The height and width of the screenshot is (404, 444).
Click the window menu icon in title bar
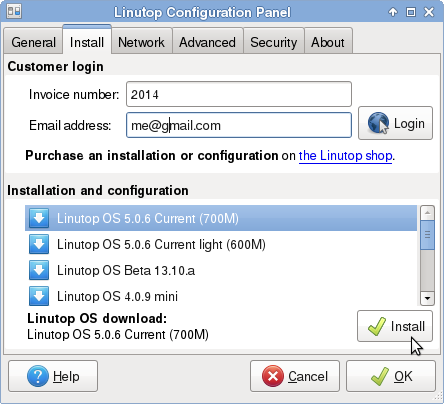pyautogui.click(x=14, y=12)
